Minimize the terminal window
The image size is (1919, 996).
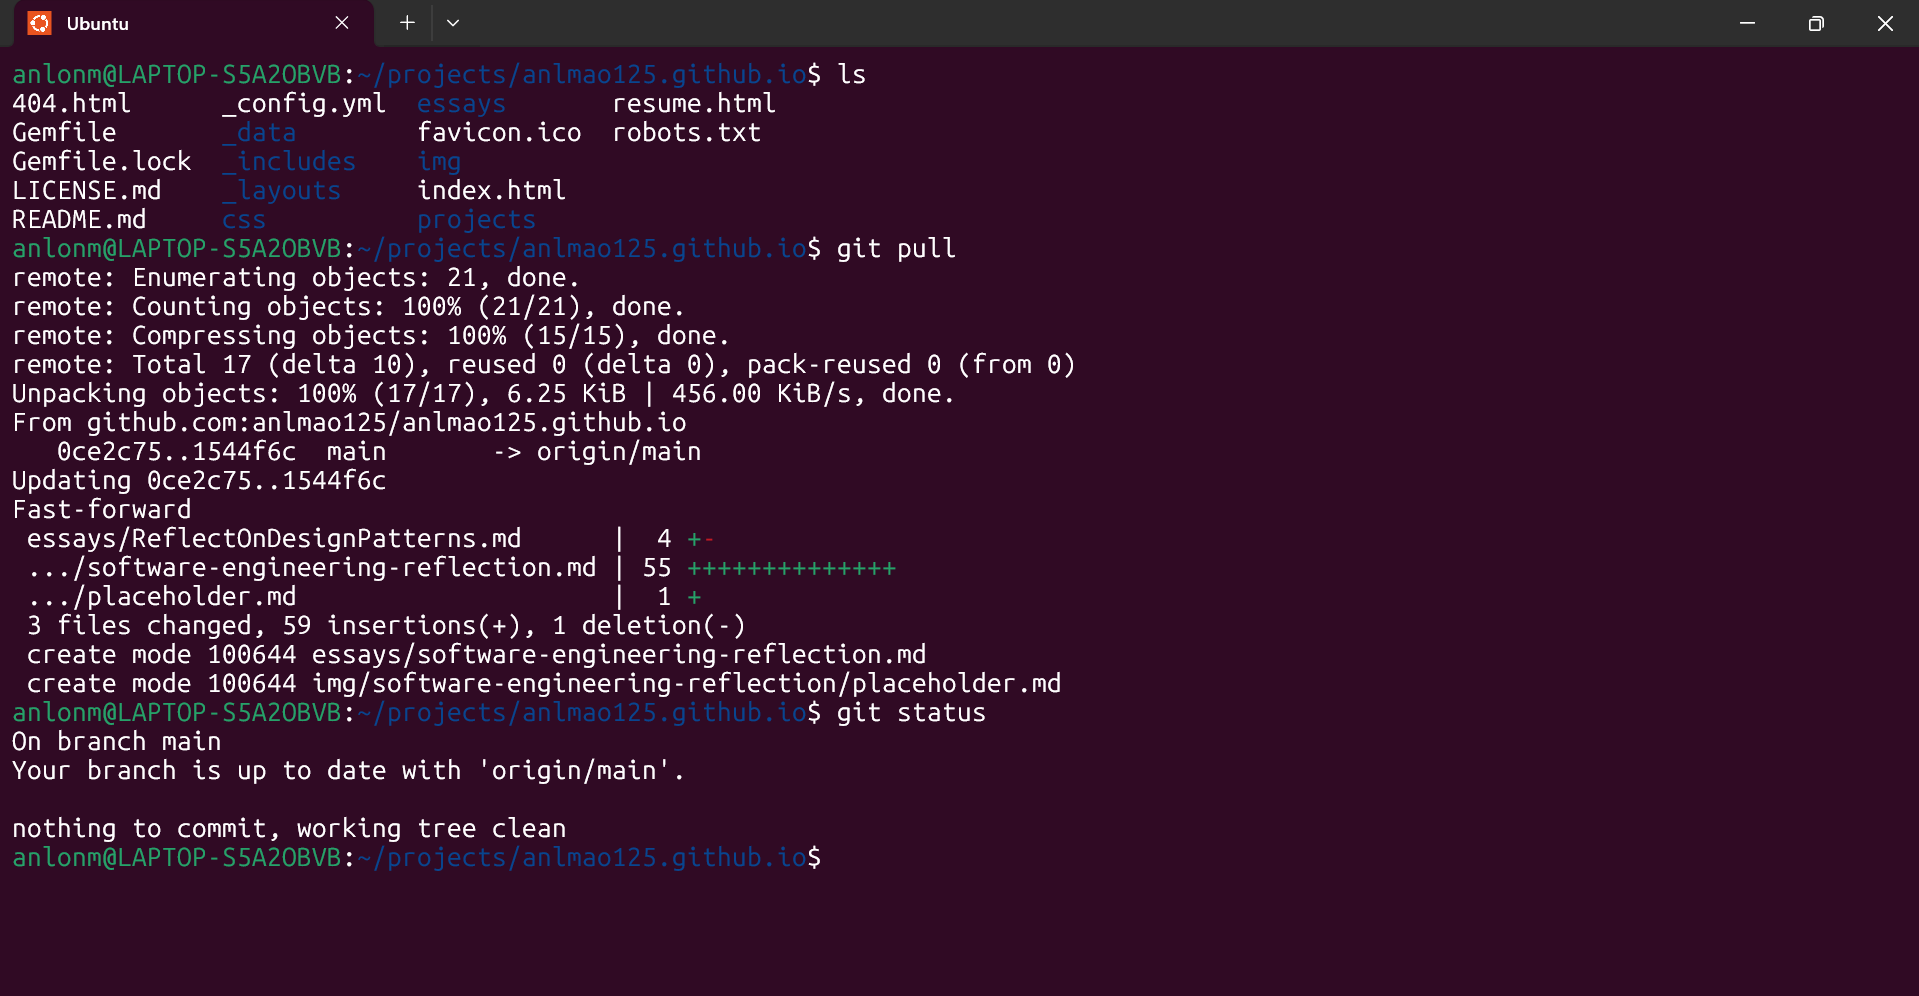pyautogui.click(x=1747, y=23)
